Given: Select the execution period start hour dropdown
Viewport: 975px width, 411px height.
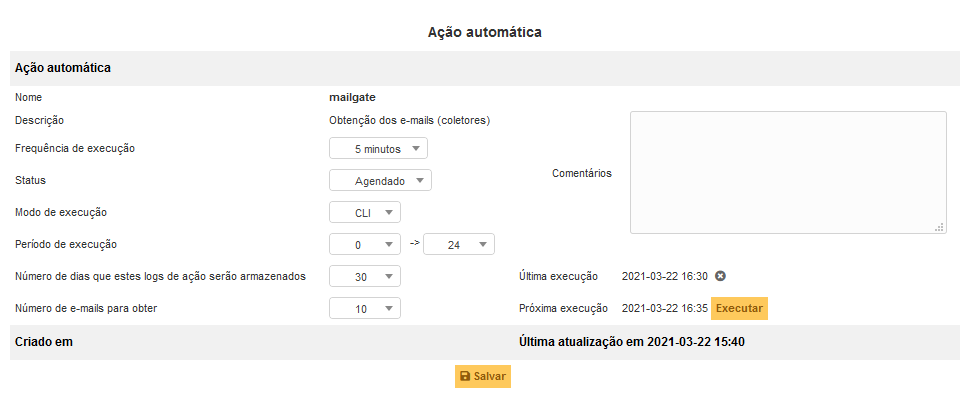Looking at the screenshot, I should 364,244.
